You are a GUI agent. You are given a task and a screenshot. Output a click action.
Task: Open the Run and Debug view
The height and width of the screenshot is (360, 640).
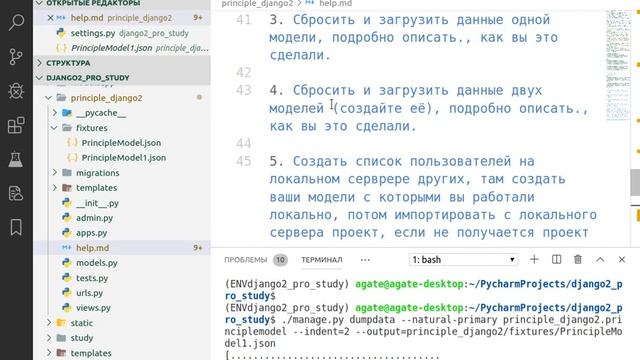pyautogui.click(x=16, y=91)
